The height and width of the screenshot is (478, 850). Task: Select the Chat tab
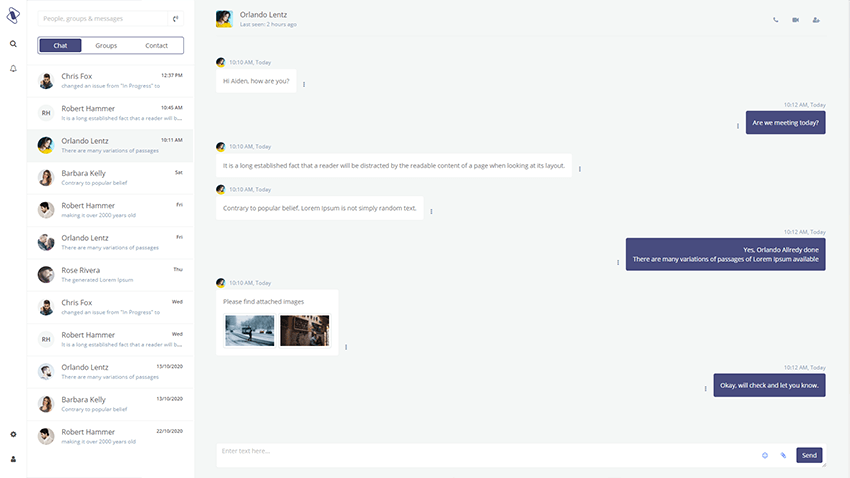tap(60, 46)
